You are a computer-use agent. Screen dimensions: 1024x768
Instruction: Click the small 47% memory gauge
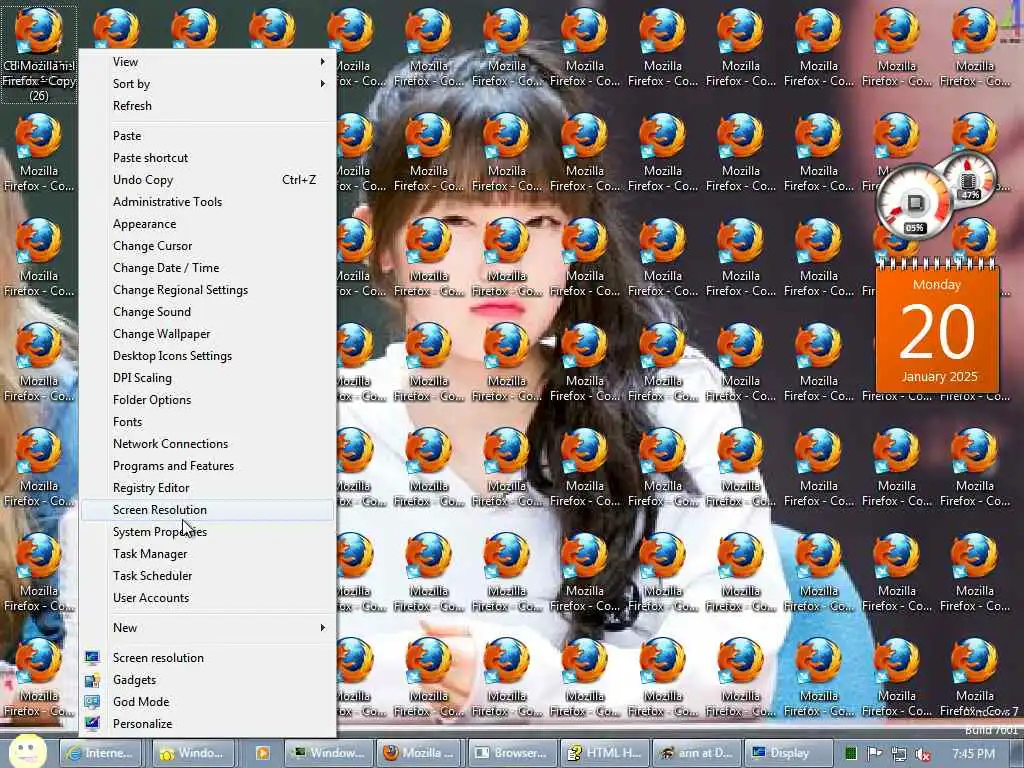tap(969, 178)
